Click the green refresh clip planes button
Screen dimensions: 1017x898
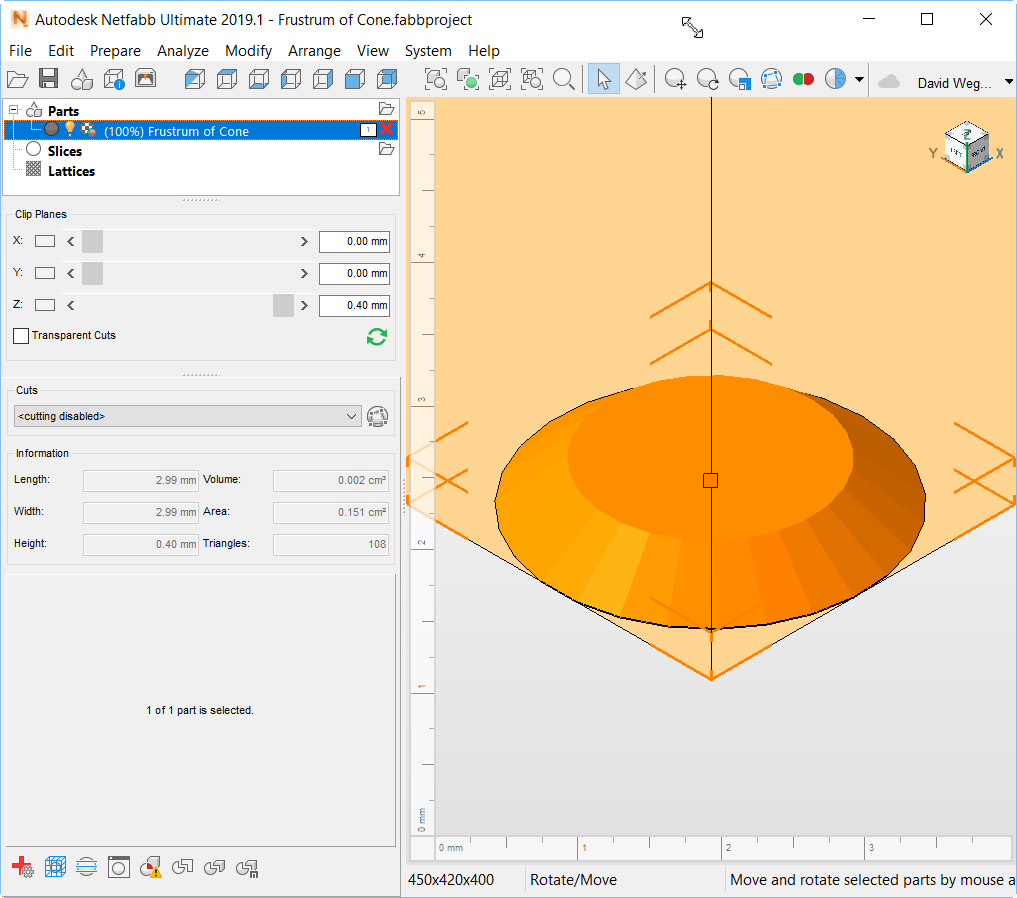pos(376,337)
